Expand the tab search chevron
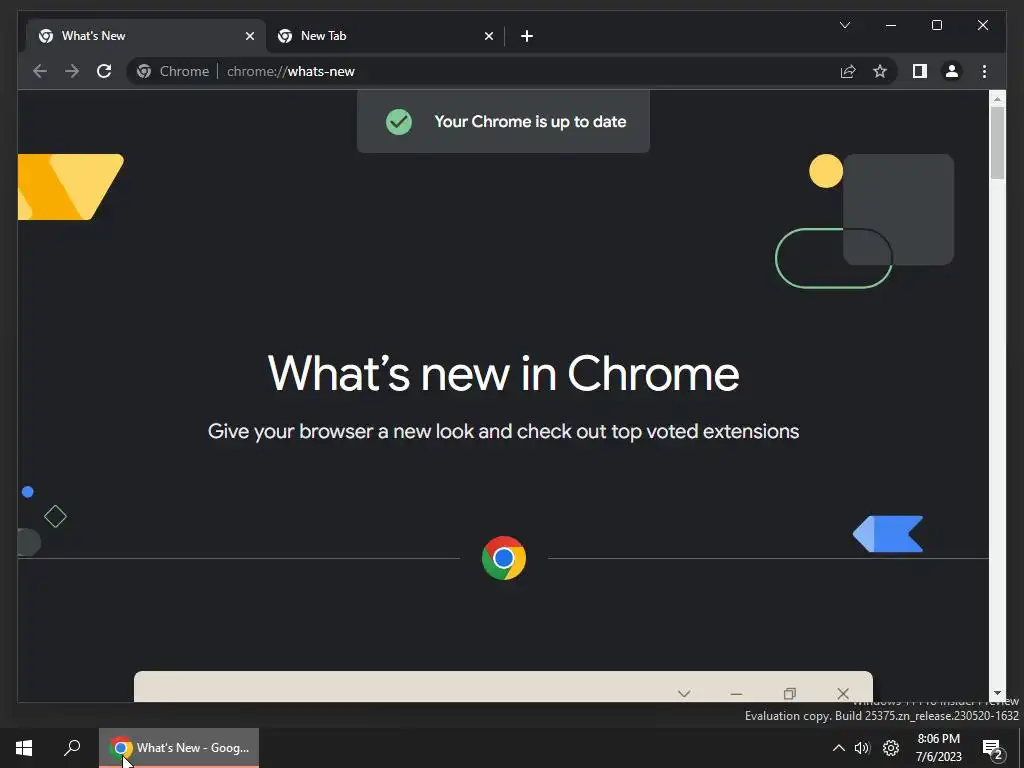Viewport: 1024px width, 768px height. 844,25
